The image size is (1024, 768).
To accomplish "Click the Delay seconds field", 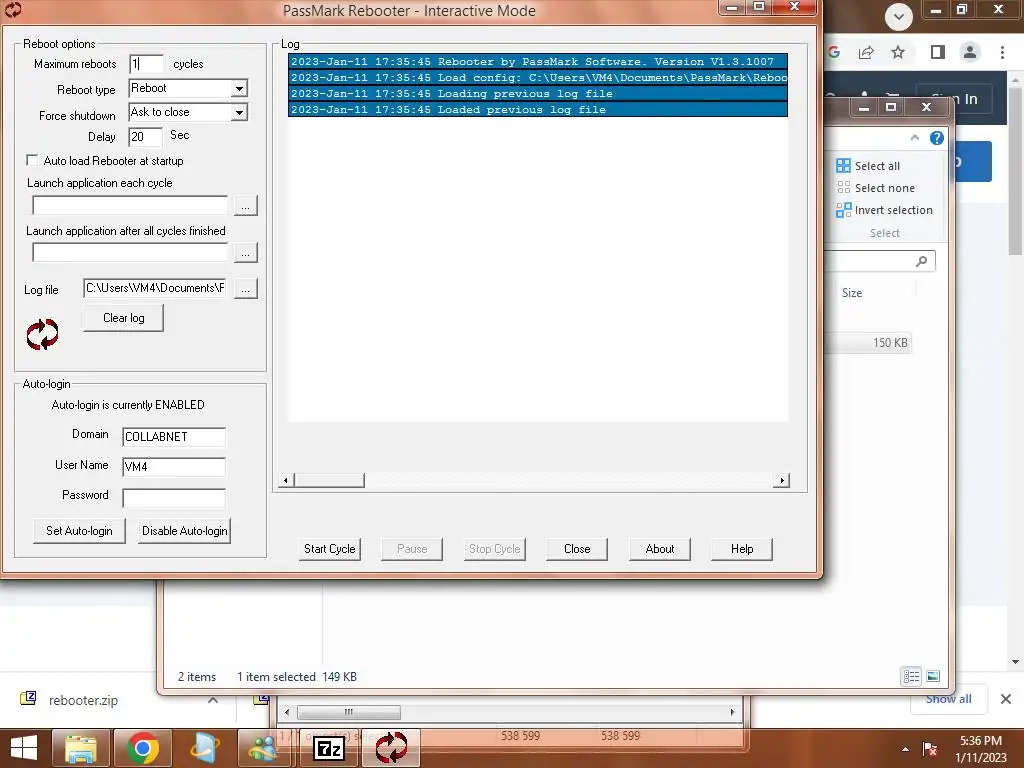I will 145,137.
